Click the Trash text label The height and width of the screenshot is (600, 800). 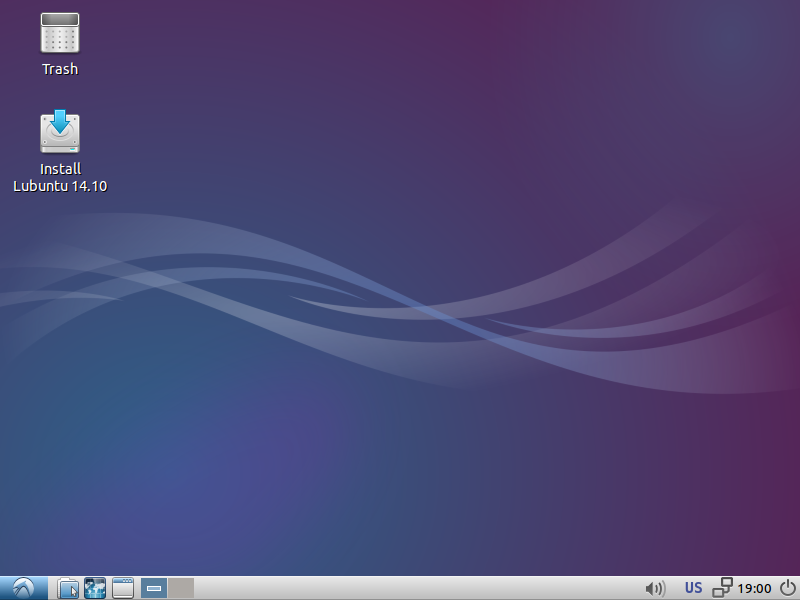(x=60, y=69)
